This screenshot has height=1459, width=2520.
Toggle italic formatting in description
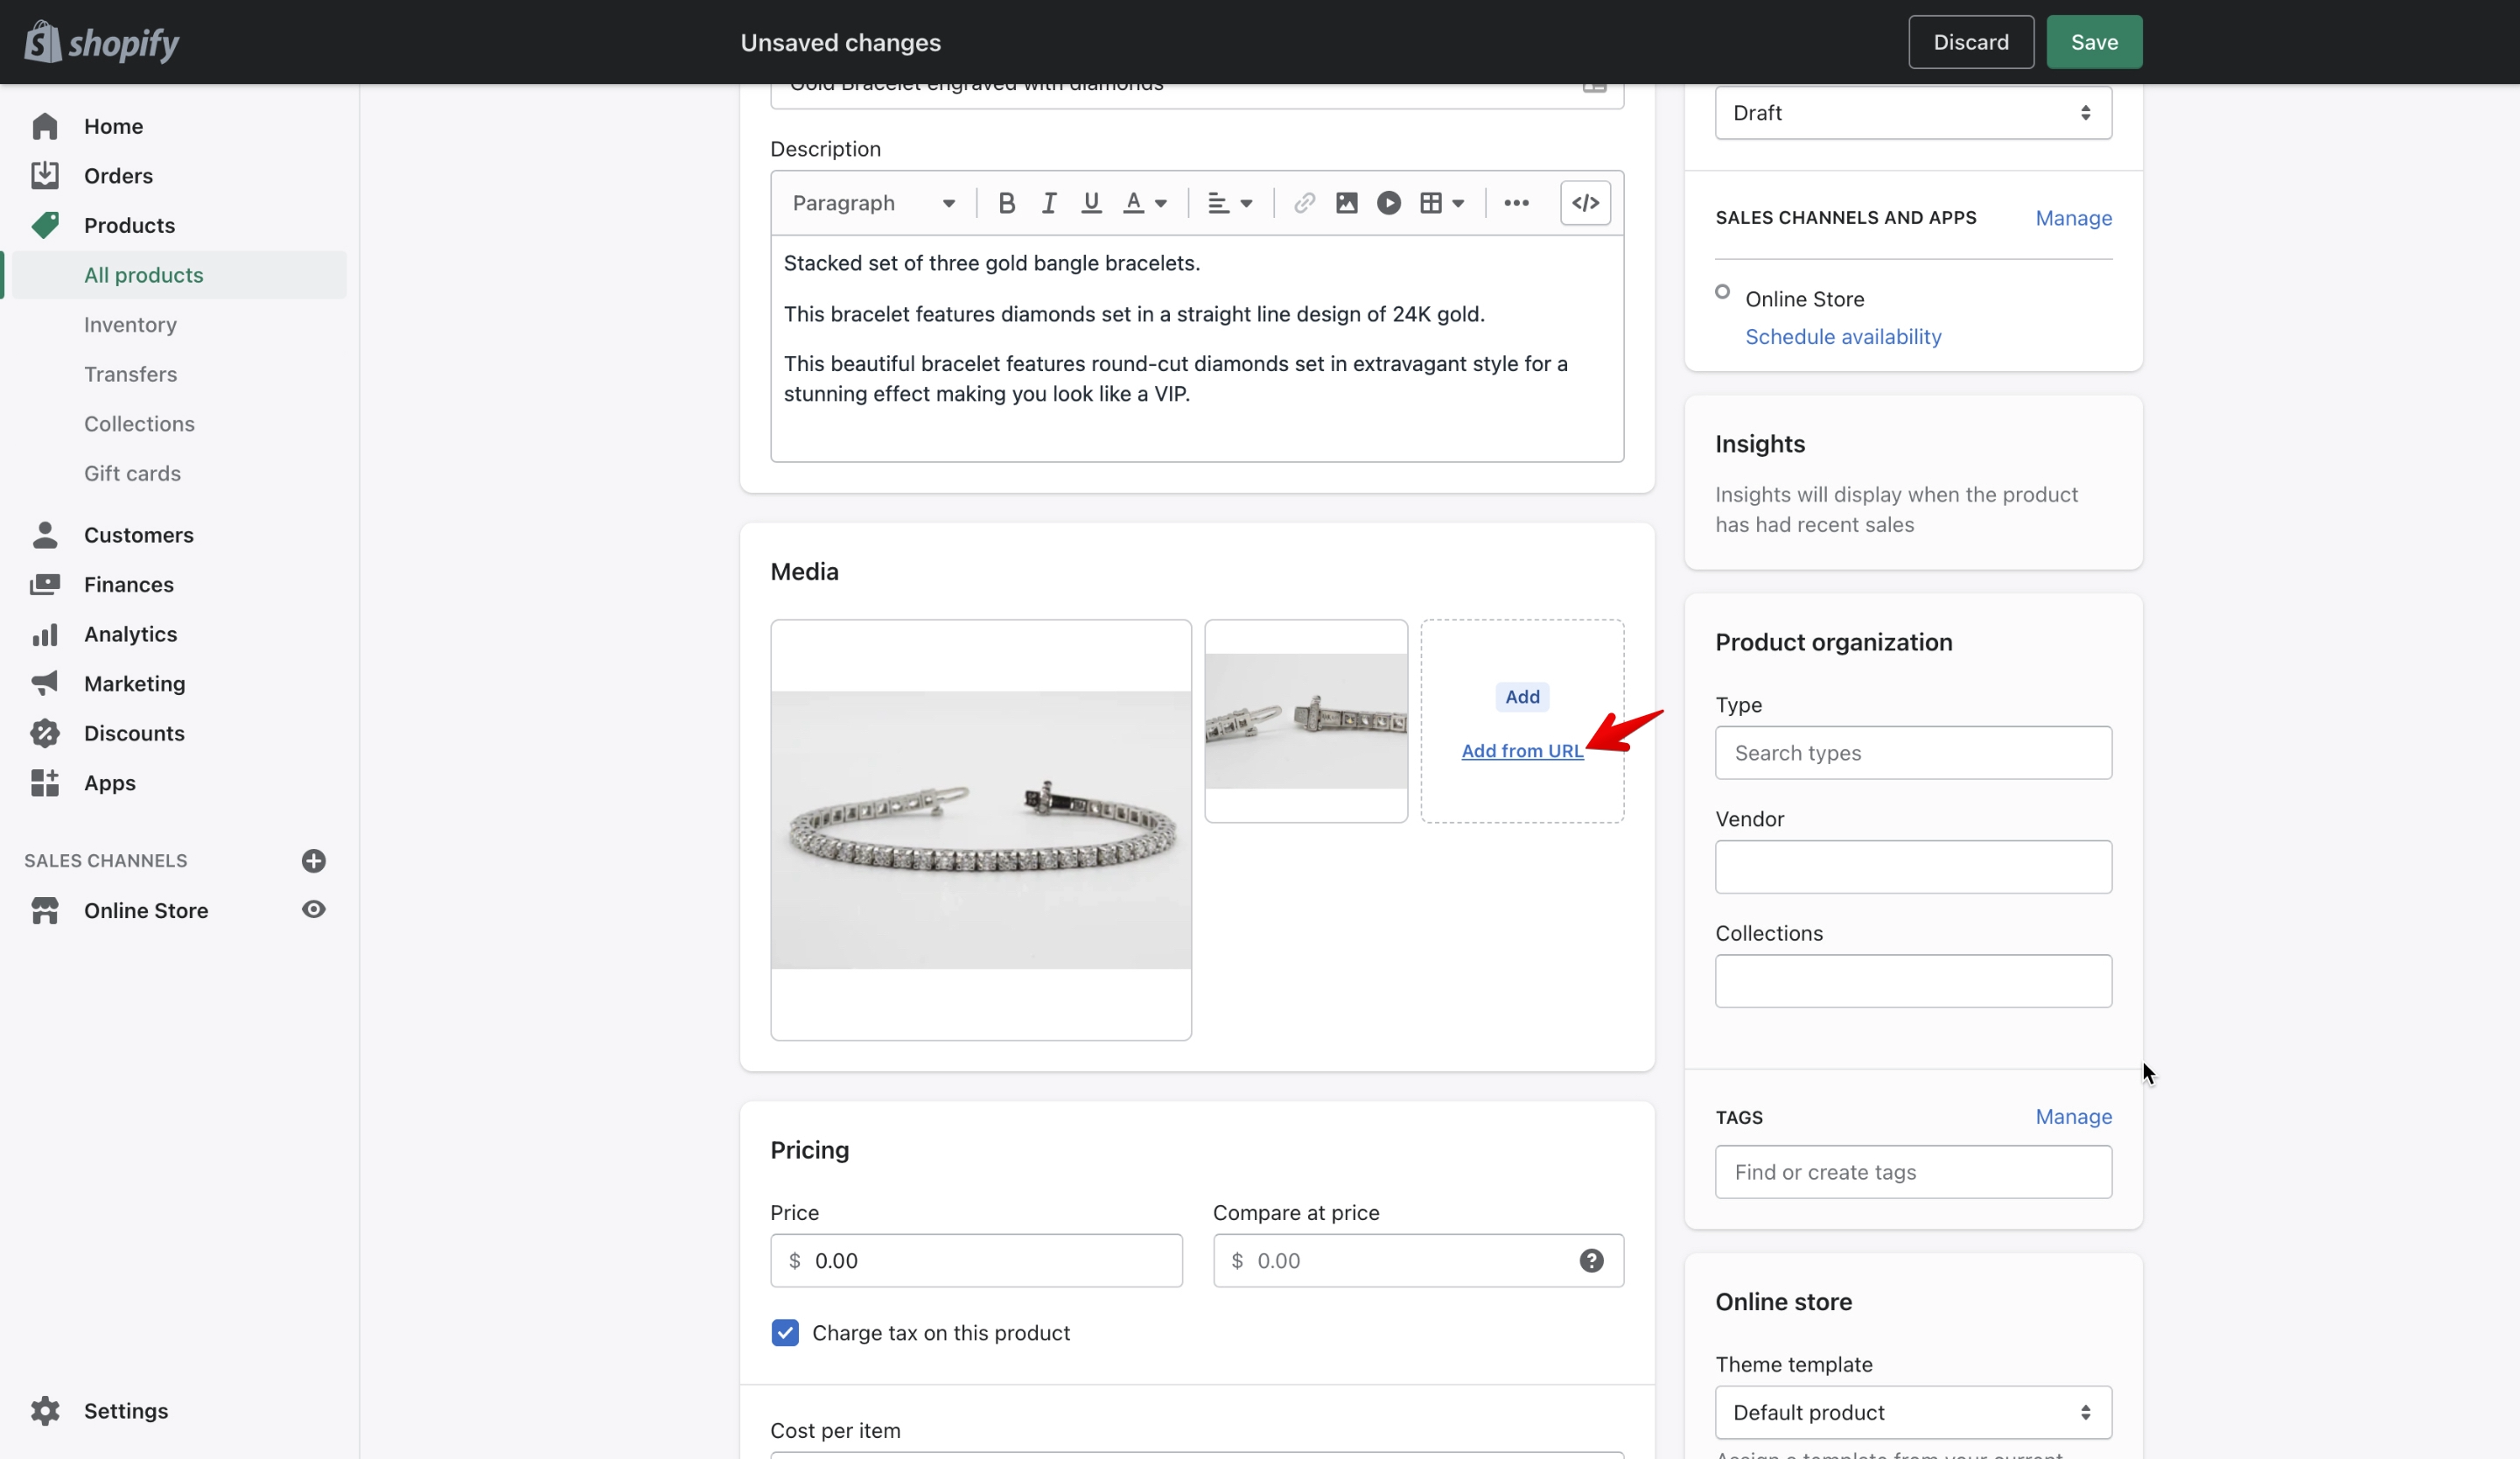tap(1049, 203)
